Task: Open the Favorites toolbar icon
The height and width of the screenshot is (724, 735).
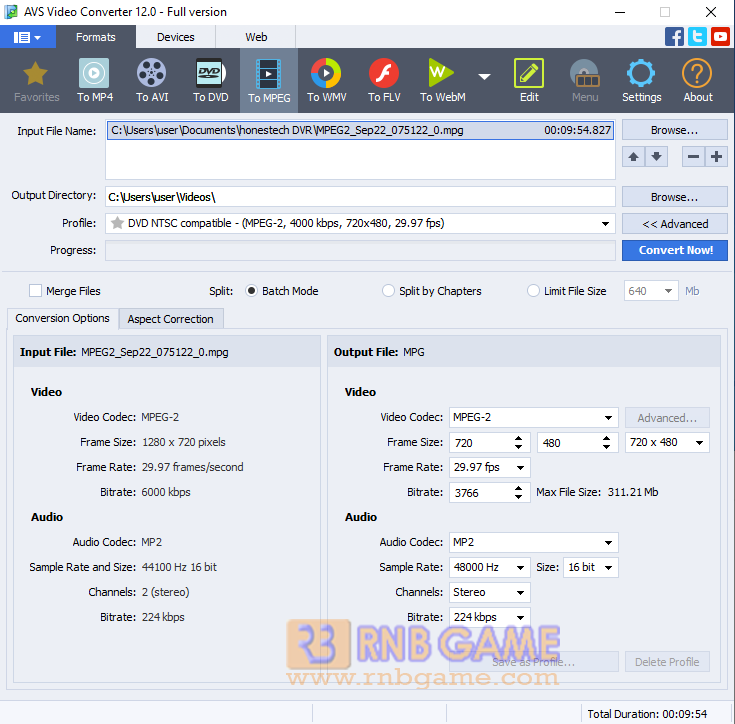Action: 36,81
